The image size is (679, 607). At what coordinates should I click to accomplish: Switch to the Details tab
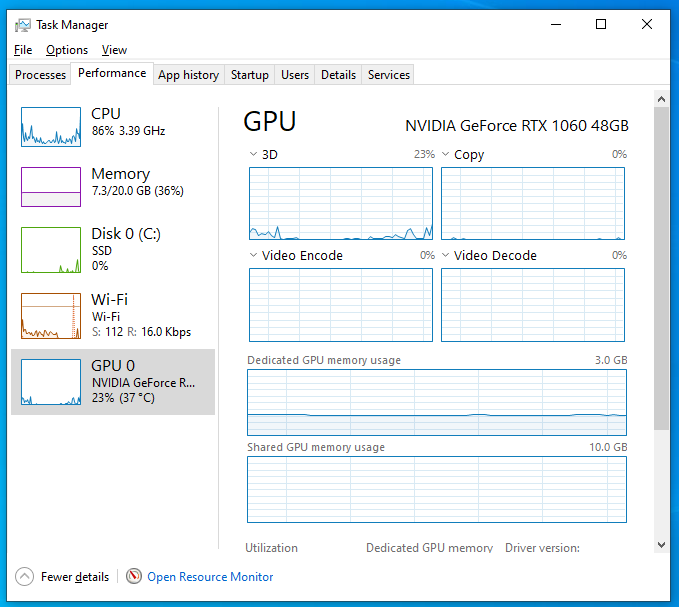pos(338,75)
